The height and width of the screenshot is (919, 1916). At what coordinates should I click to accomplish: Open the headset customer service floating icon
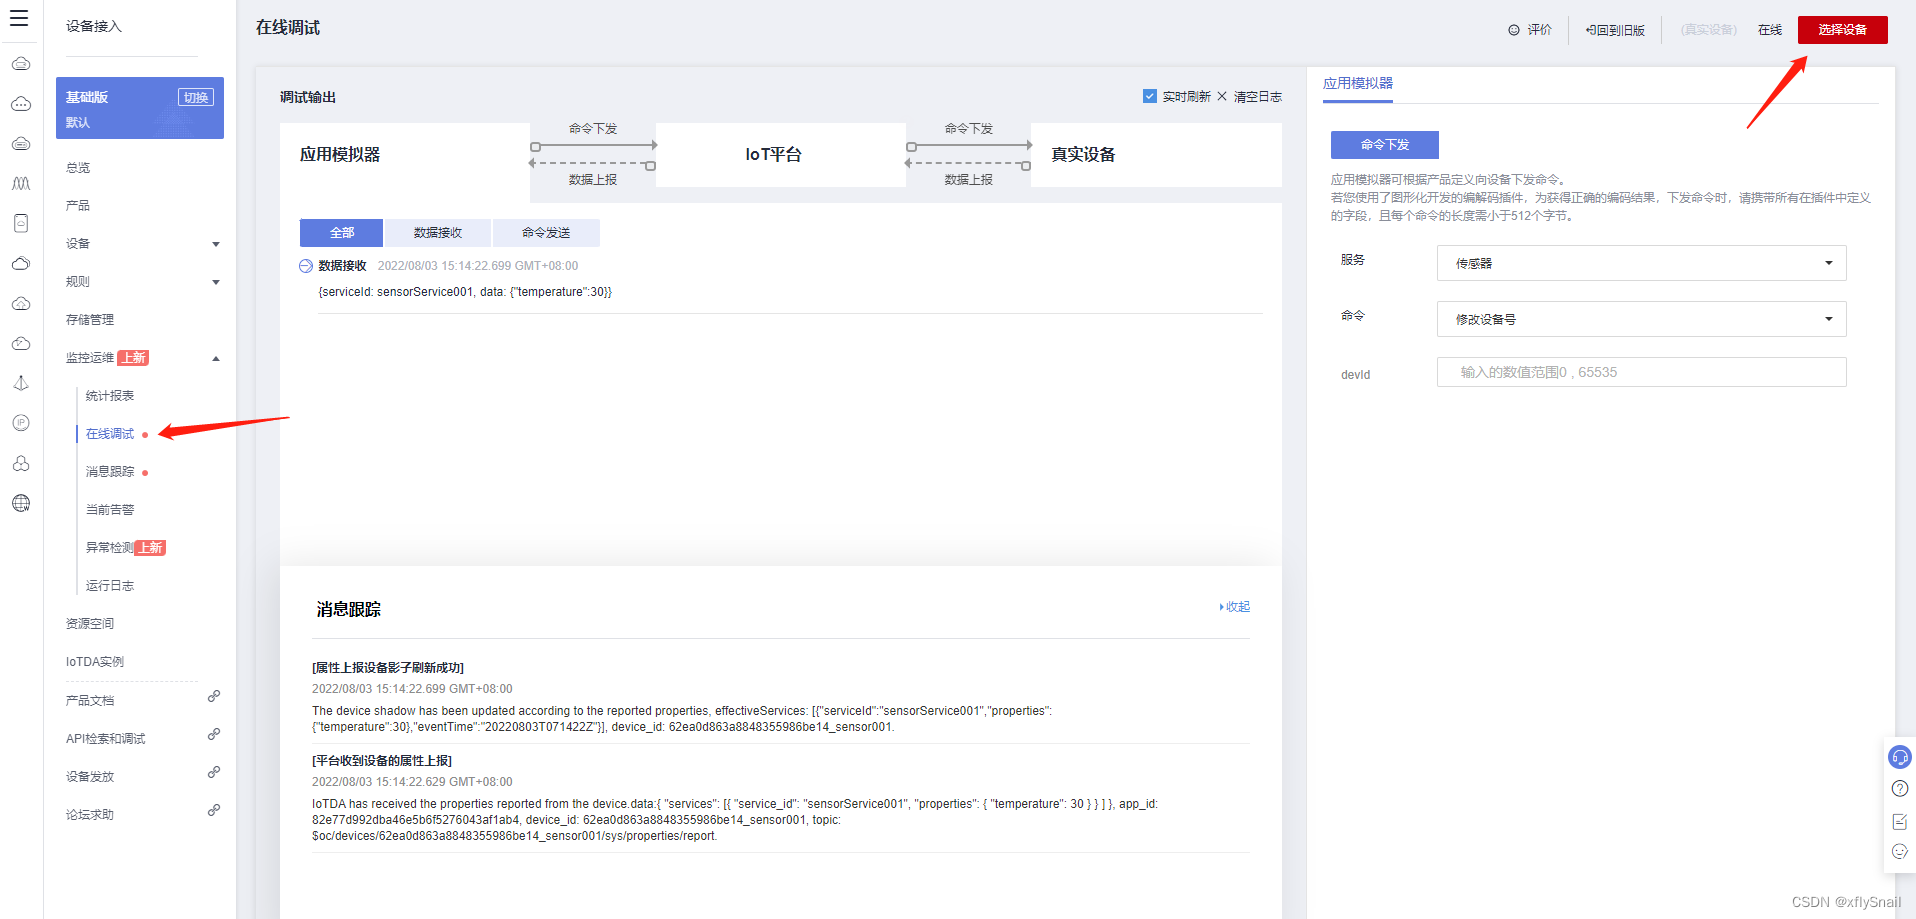1900,757
